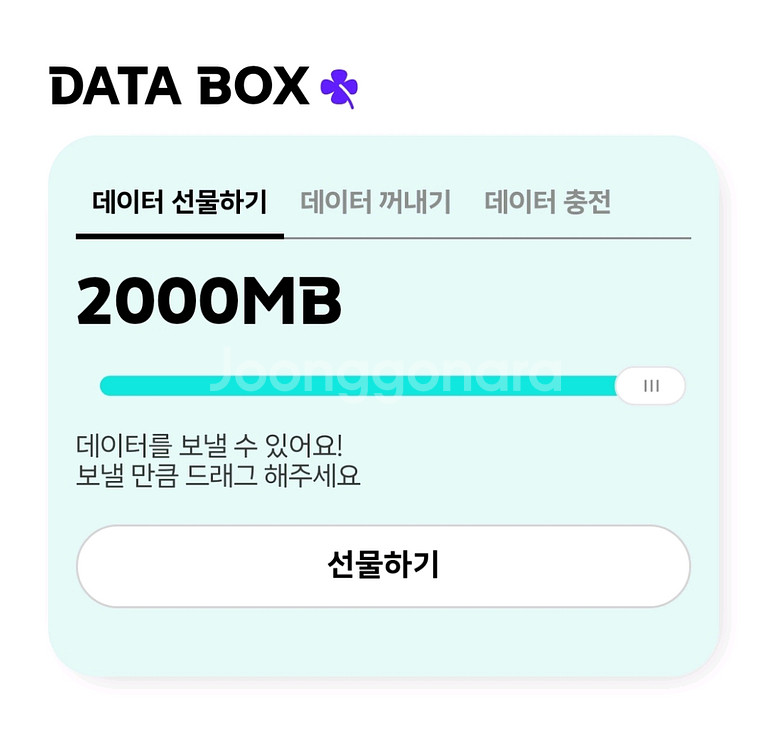Click the purple clover icon
The height and width of the screenshot is (750, 768).
coord(339,88)
